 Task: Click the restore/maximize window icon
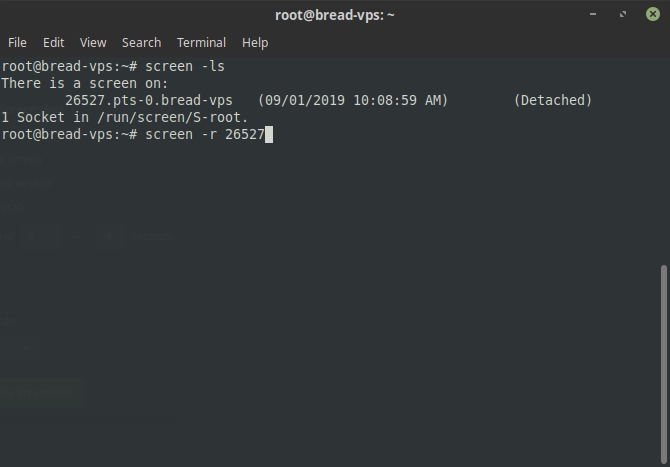(x=623, y=14)
